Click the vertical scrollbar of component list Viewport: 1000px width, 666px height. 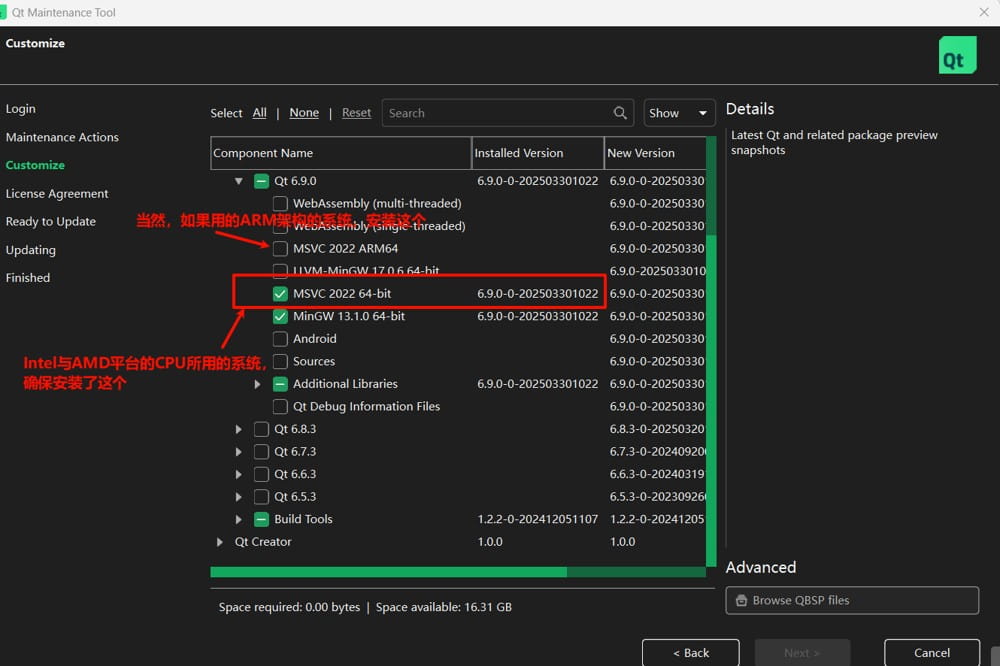pos(711,351)
